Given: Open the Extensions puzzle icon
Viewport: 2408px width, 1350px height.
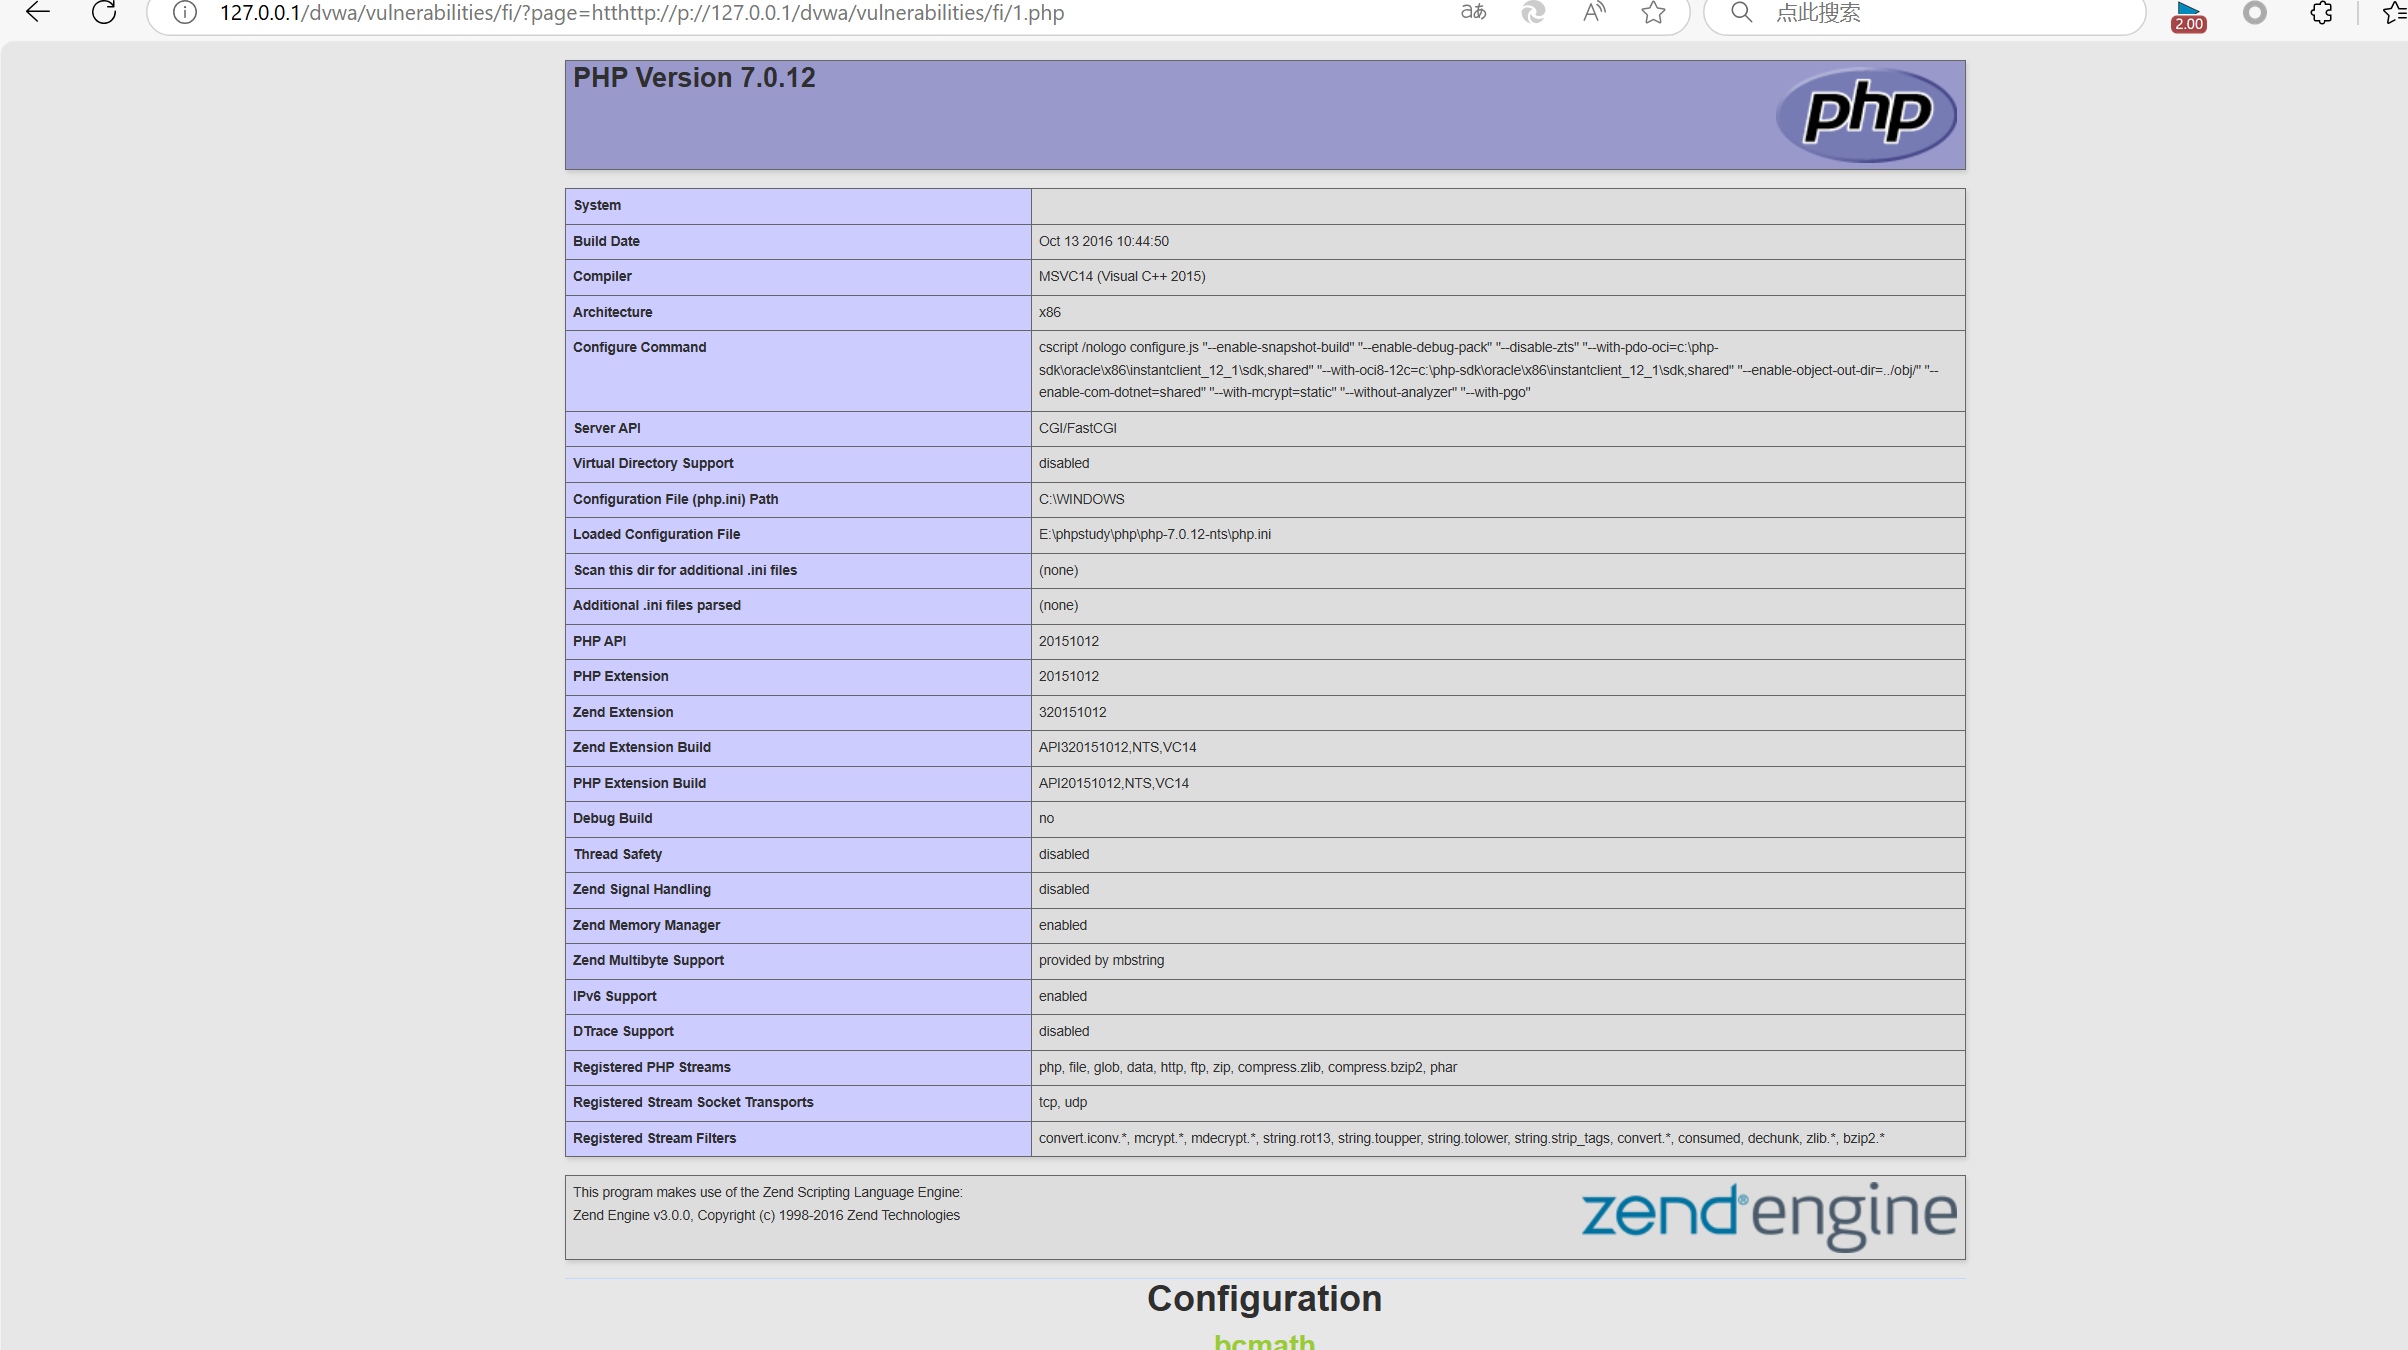Looking at the screenshot, I should [2321, 13].
